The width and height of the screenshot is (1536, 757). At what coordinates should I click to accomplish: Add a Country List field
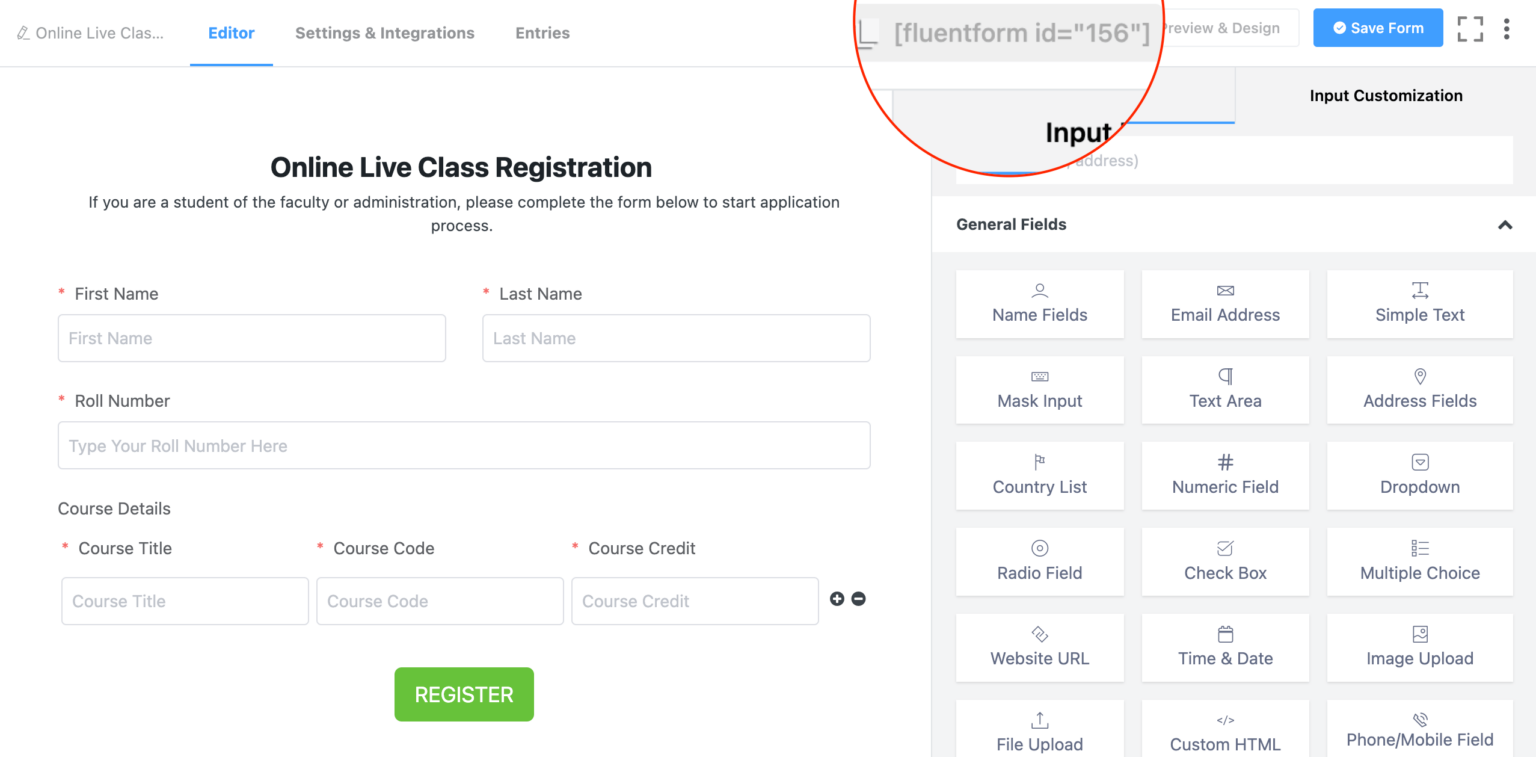pyautogui.click(x=1040, y=476)
